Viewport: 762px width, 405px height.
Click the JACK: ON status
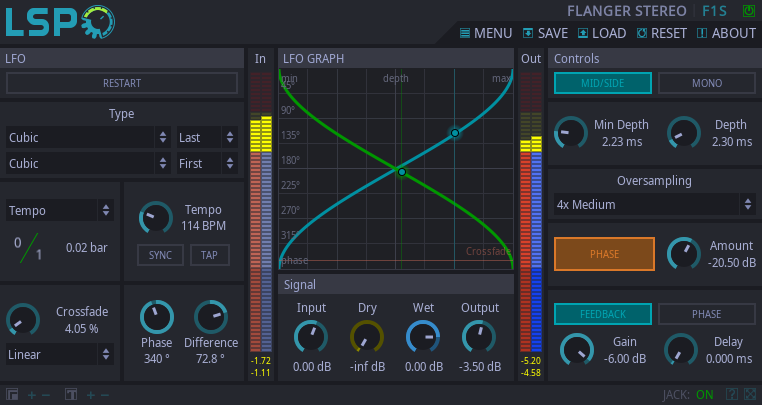click(688, 395)
